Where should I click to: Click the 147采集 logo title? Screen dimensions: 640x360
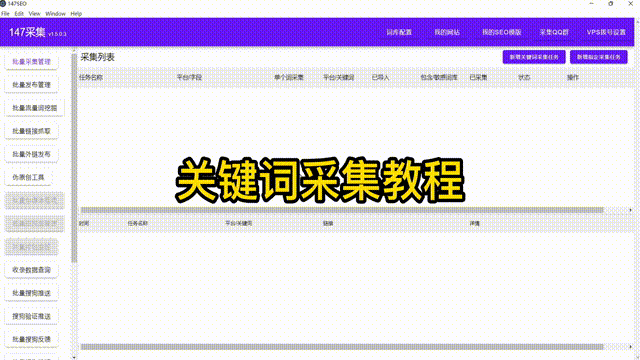[27, 32]
